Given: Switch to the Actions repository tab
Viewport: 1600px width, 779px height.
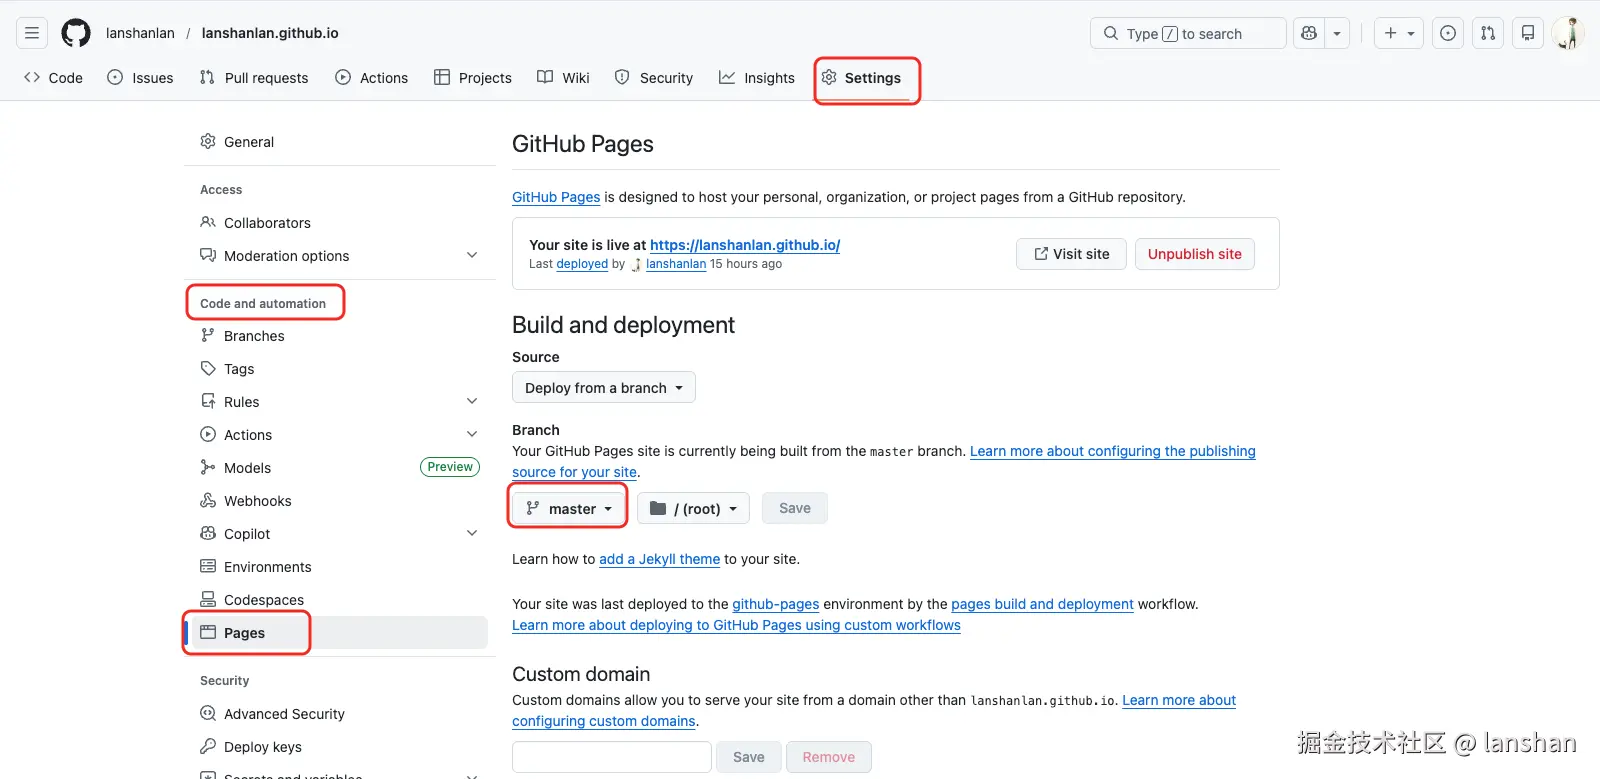Looking at the screenshot, I should [x=372, y=78].
